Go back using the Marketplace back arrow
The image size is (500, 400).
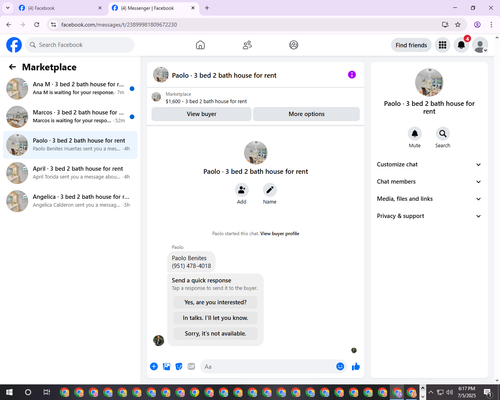(x=12, y=67)
